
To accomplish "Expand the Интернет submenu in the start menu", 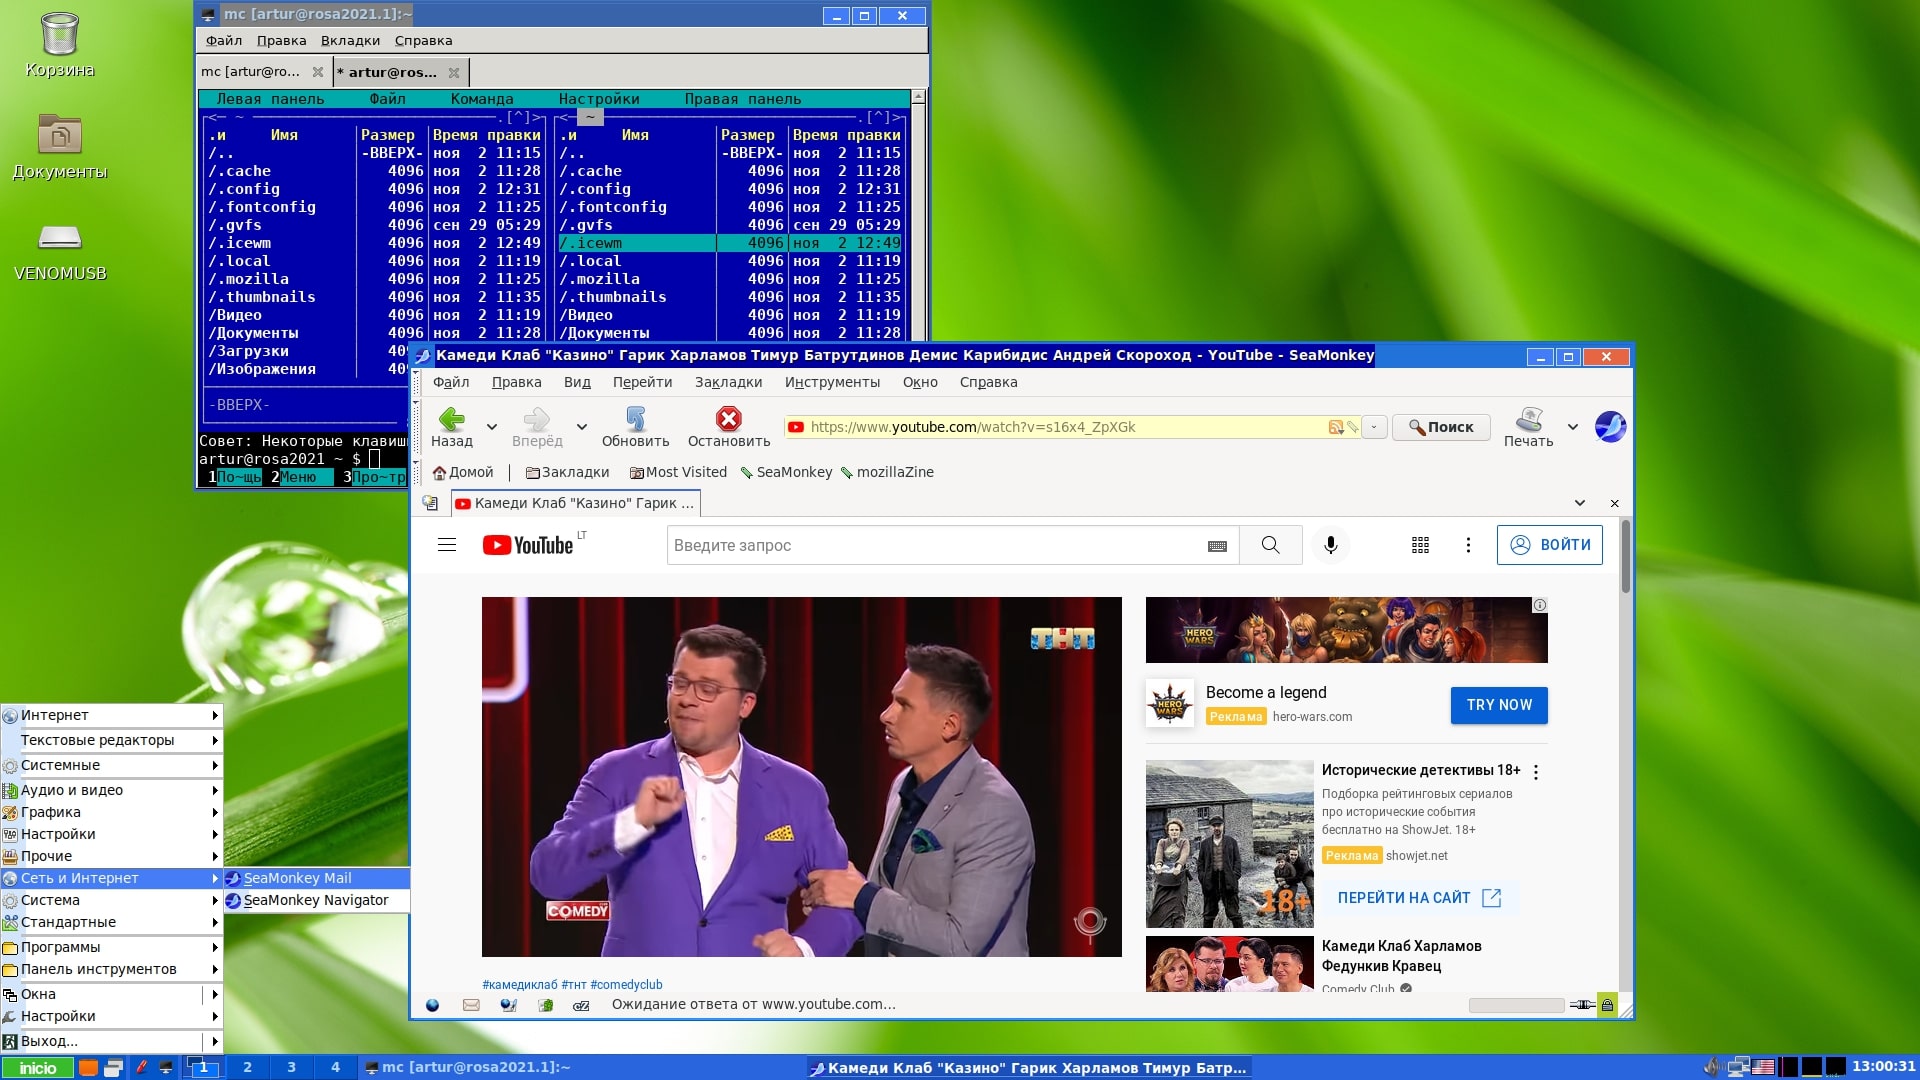I will [x=111, y=715].
